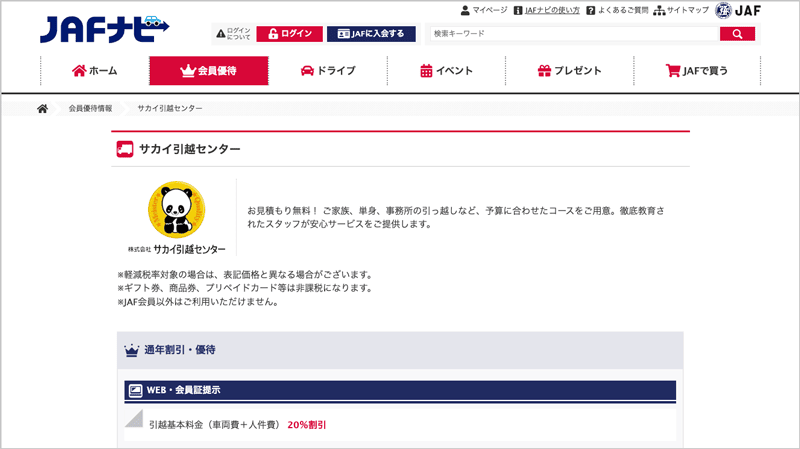Click the WEB・会員証提示 header text
Screen dimensions: 800x449
click(x=184, y=390)
